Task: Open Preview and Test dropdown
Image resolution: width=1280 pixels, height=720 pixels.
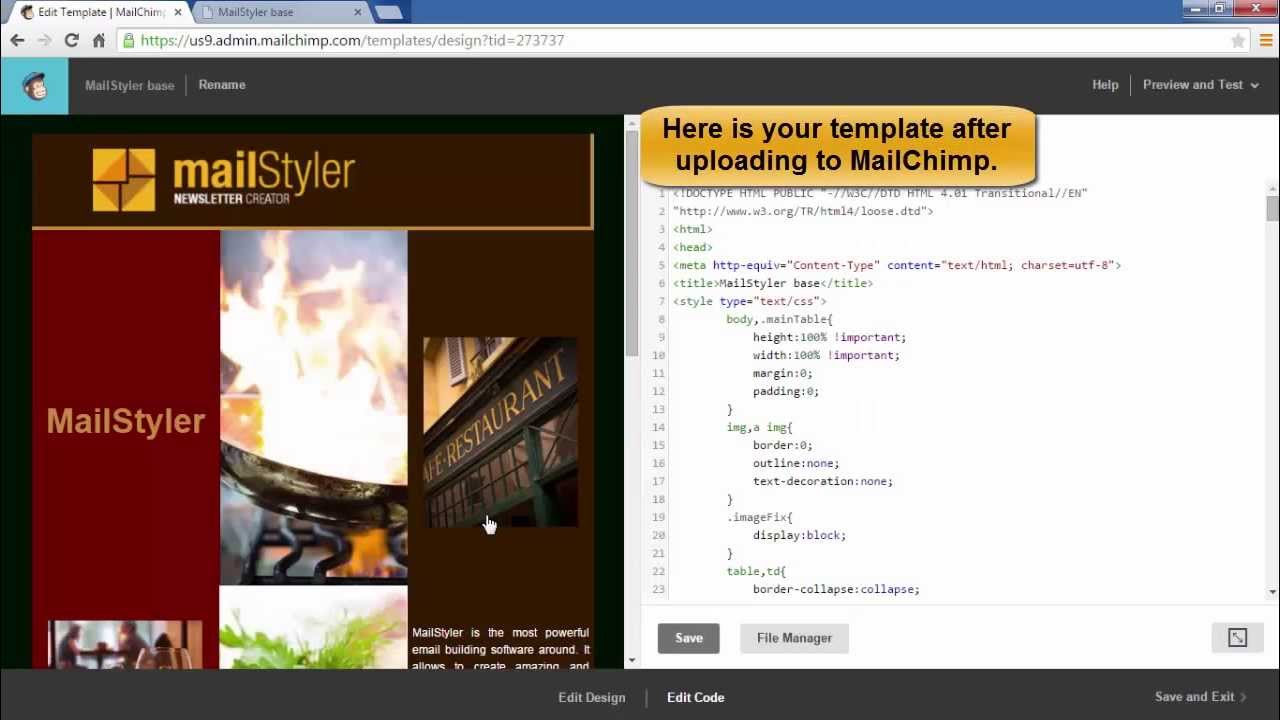Action: [1200, 85]
